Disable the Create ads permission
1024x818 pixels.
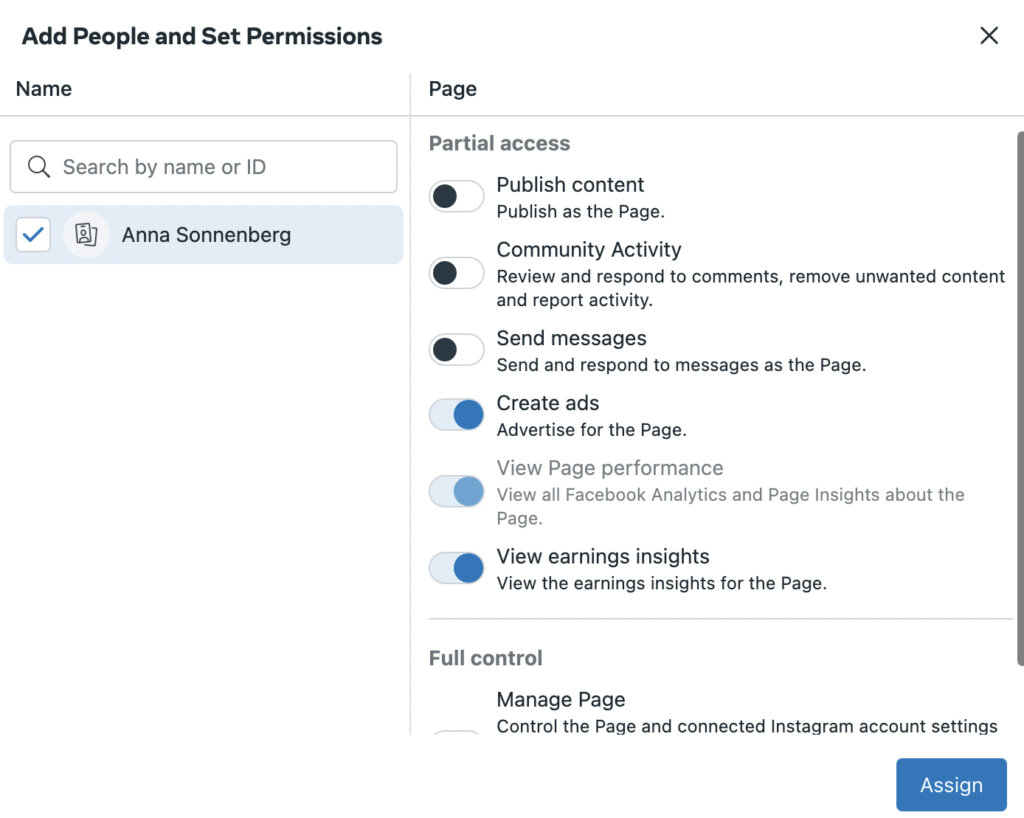click(456, 414)
